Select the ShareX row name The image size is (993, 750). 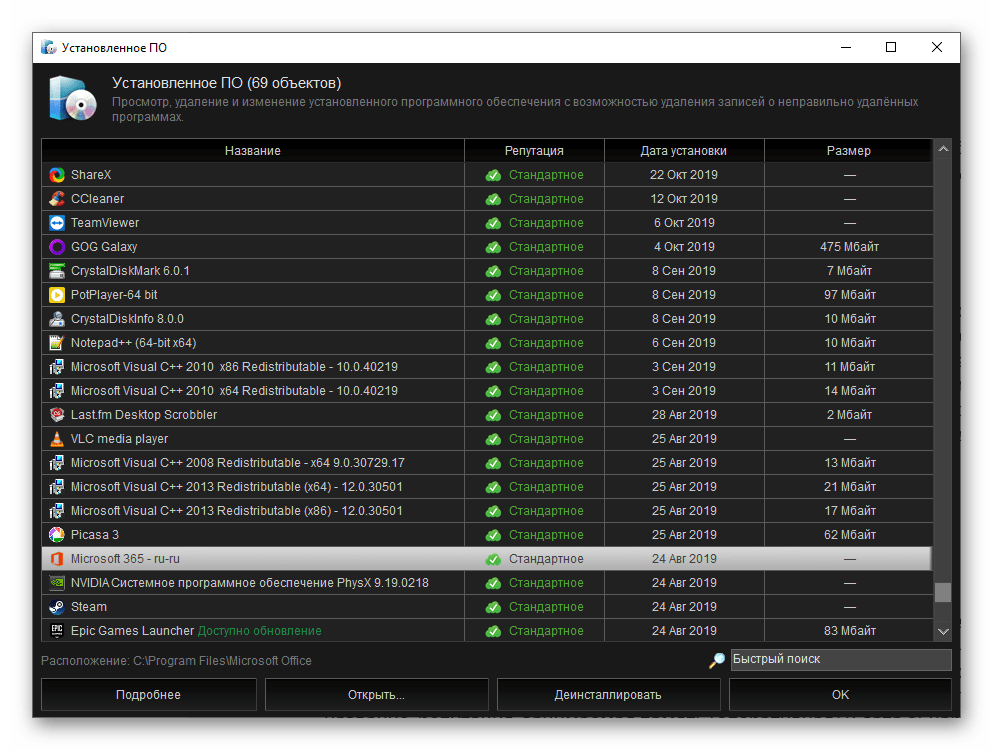pyautogui.click(x=91, y=175)
